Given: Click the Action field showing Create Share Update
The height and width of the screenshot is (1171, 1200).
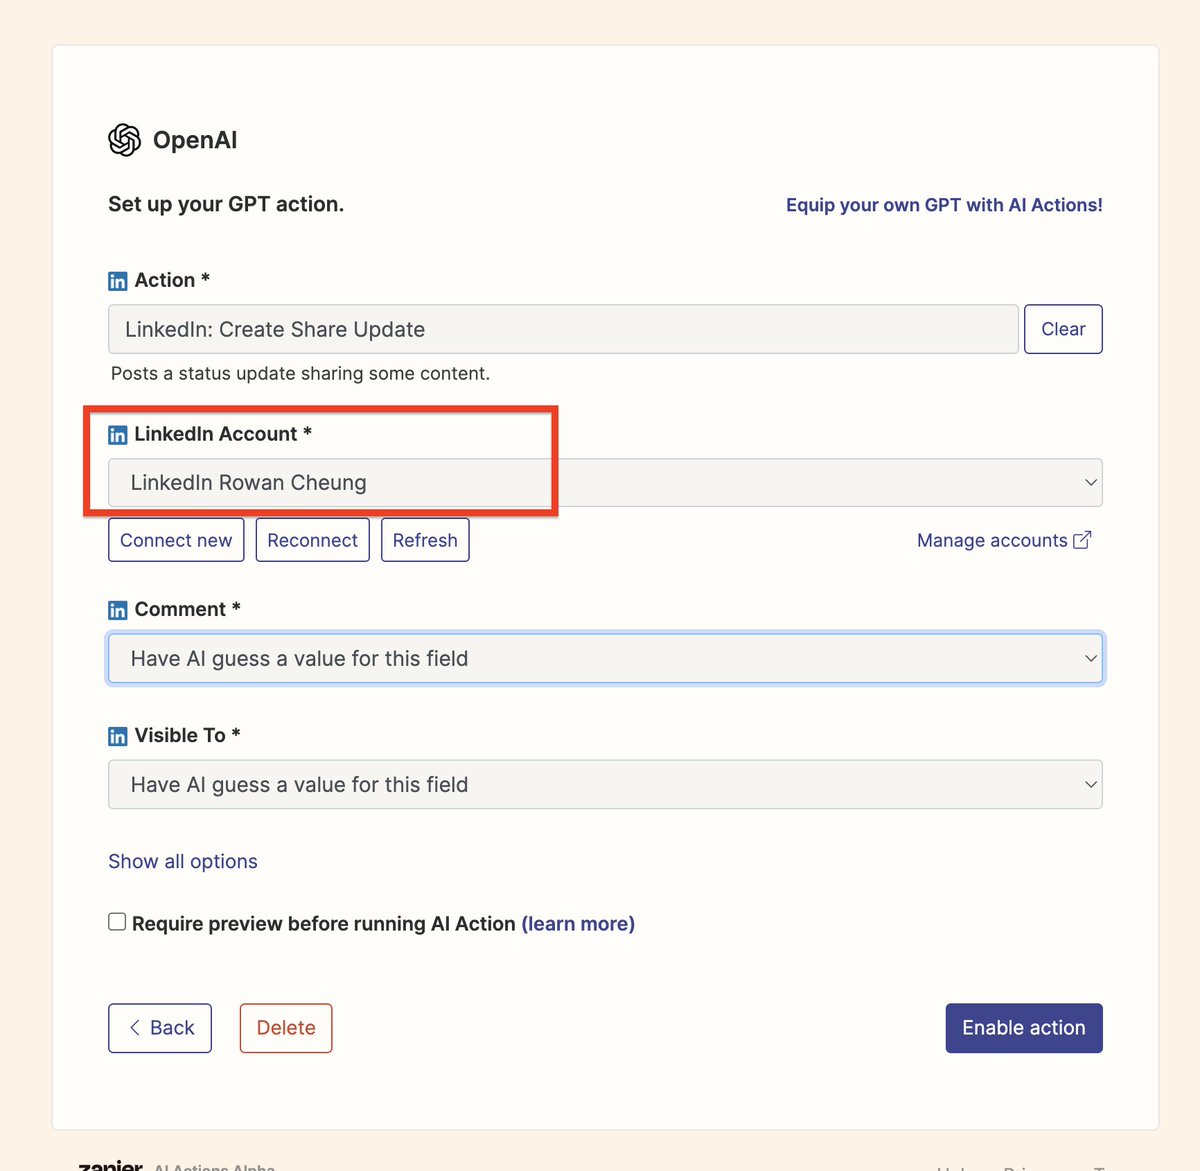Looking at the screenshot, I should [x=563, y=330].
